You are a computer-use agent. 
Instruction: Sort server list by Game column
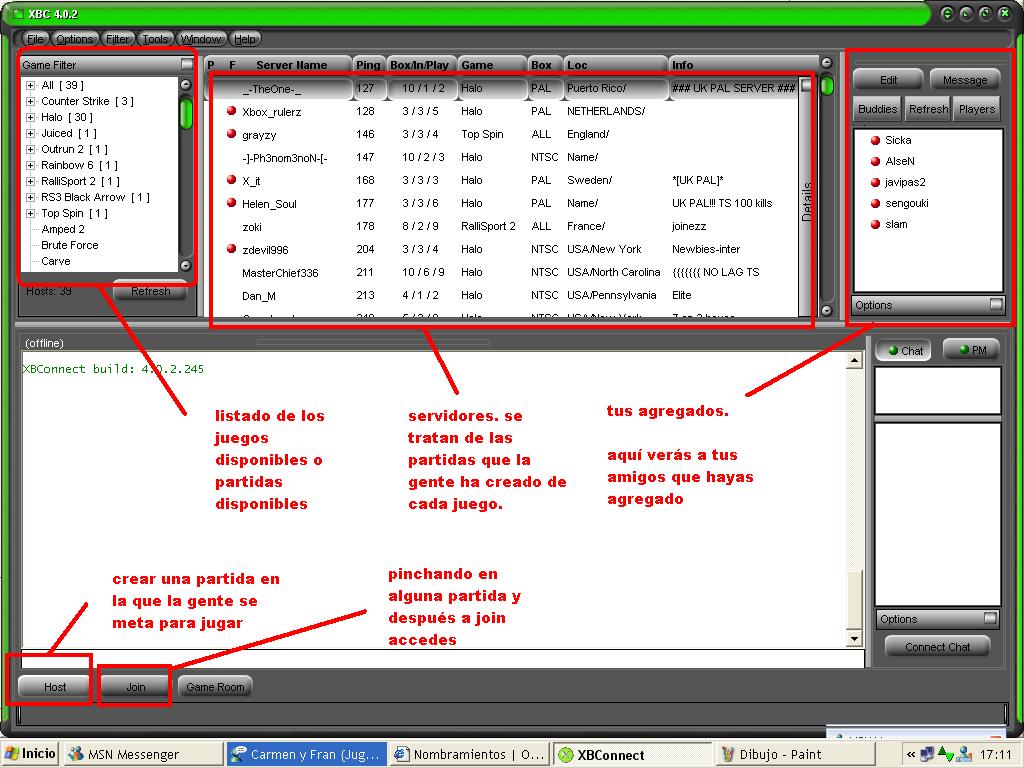tap(492, 65)
